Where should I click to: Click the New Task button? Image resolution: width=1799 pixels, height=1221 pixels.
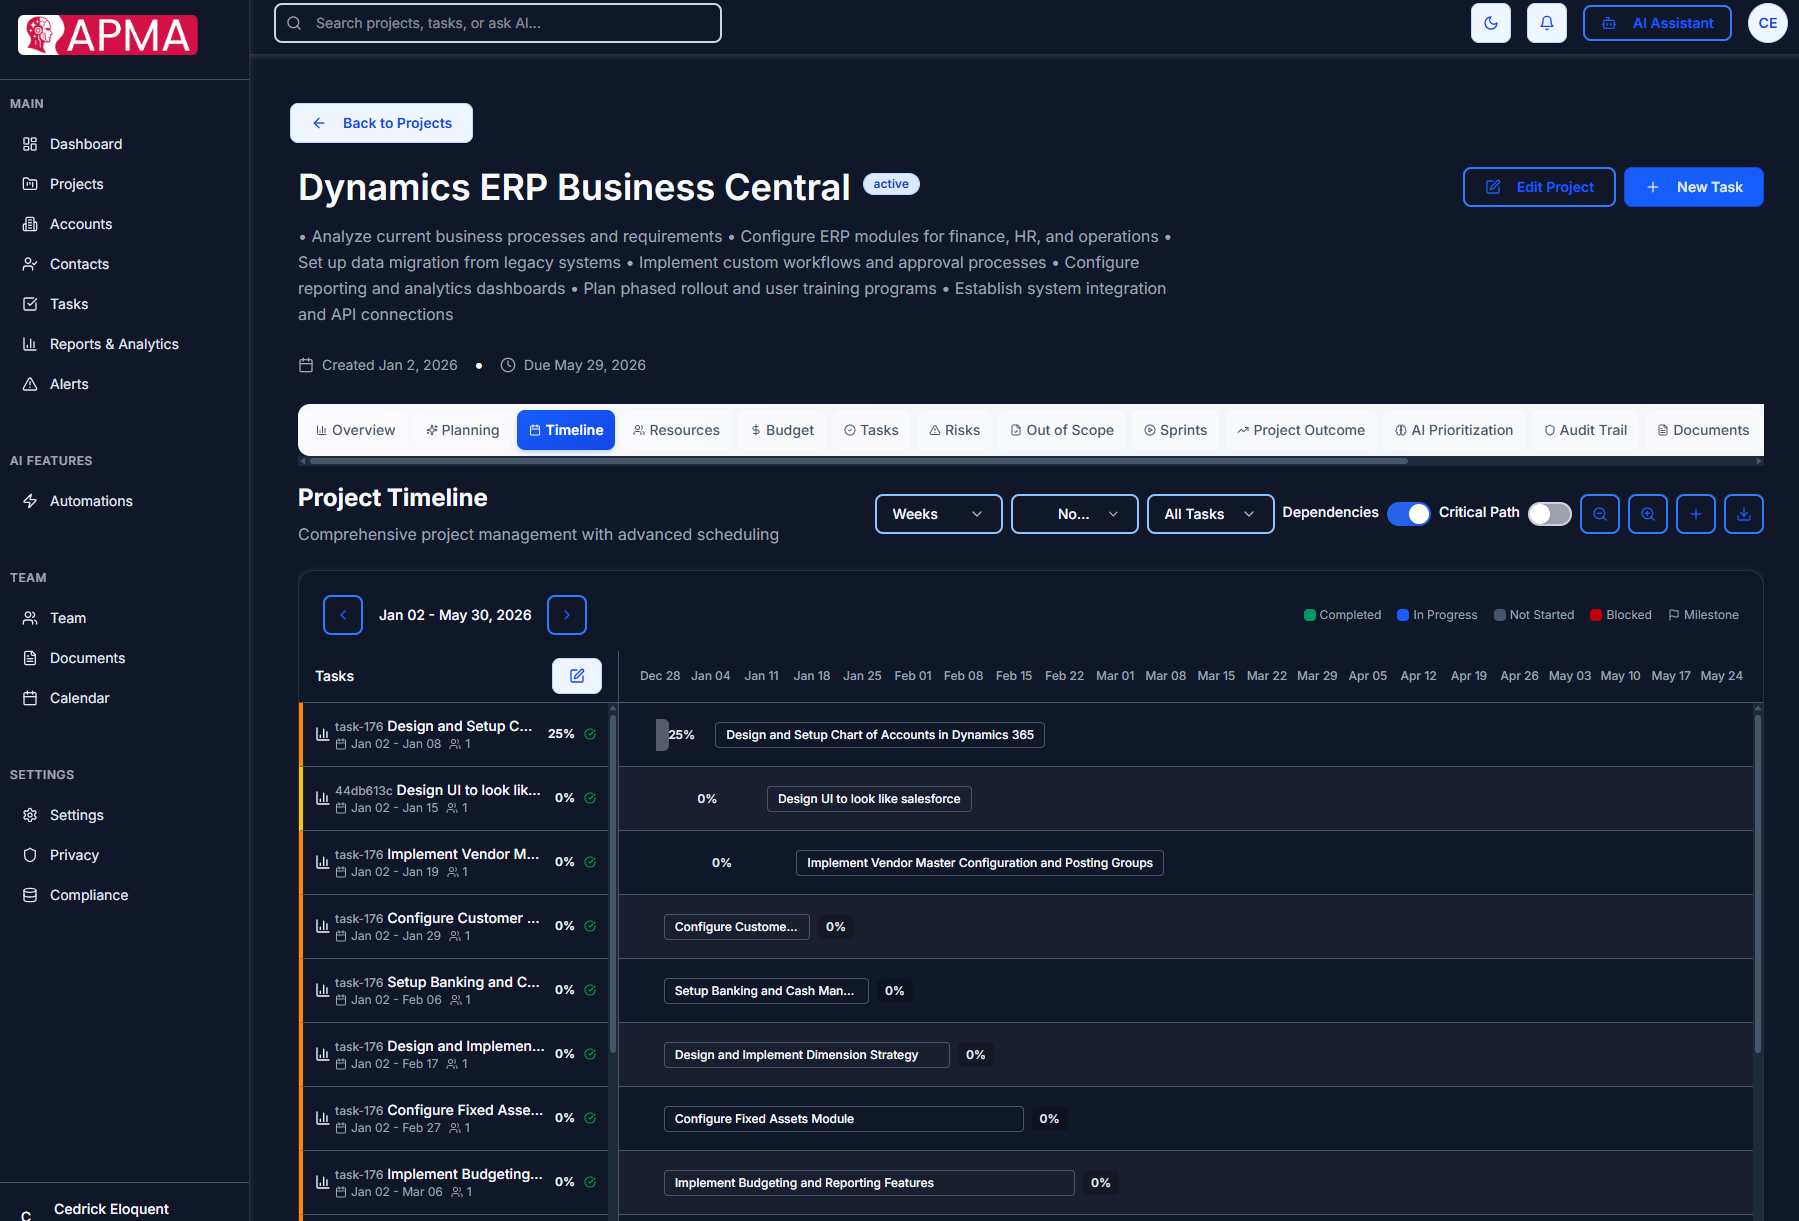point(1693,187)
